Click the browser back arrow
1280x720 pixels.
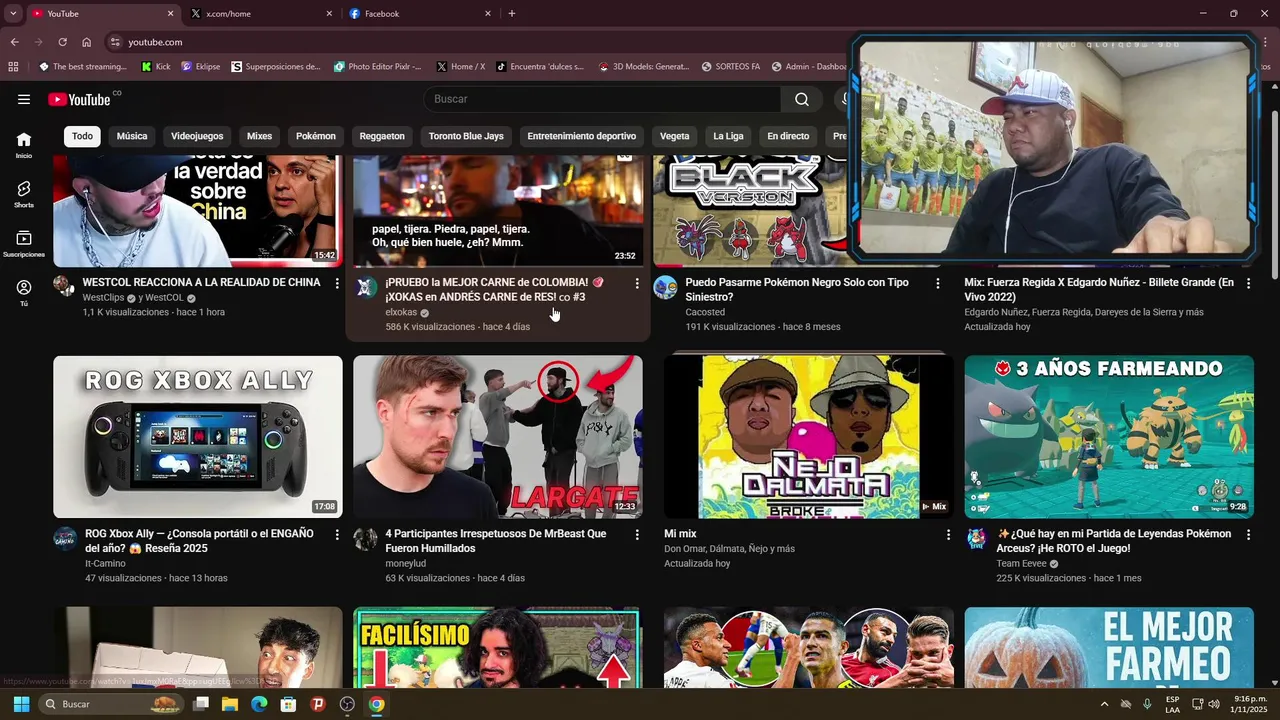[x=14, y=42]
